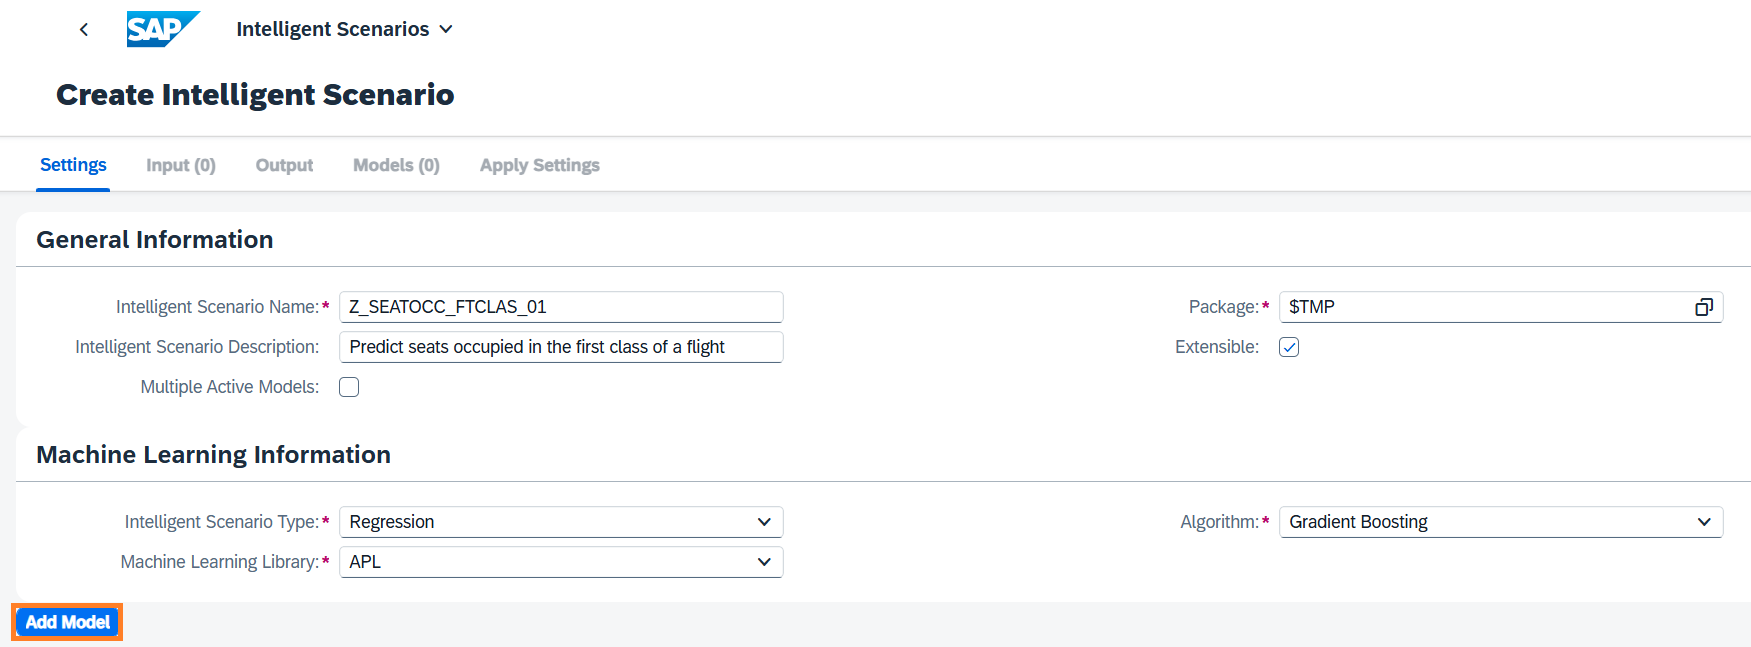Switch to the Input (0) tab

click(181, 165)
